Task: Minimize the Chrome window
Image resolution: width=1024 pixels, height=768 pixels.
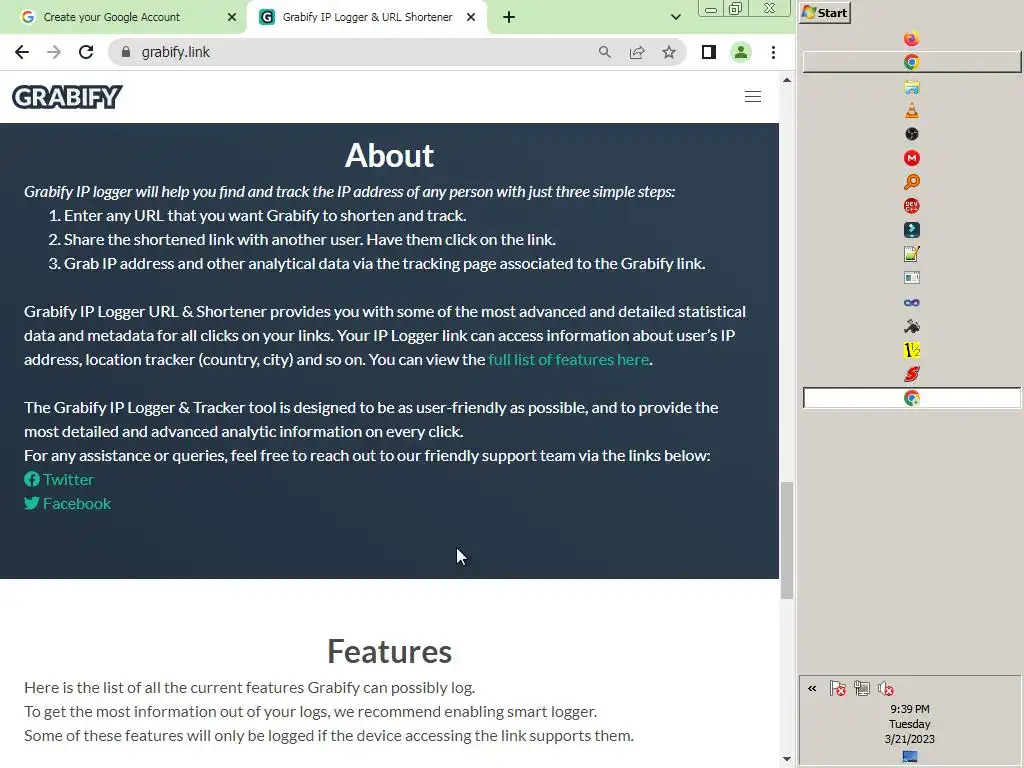Action: (711, 9)
